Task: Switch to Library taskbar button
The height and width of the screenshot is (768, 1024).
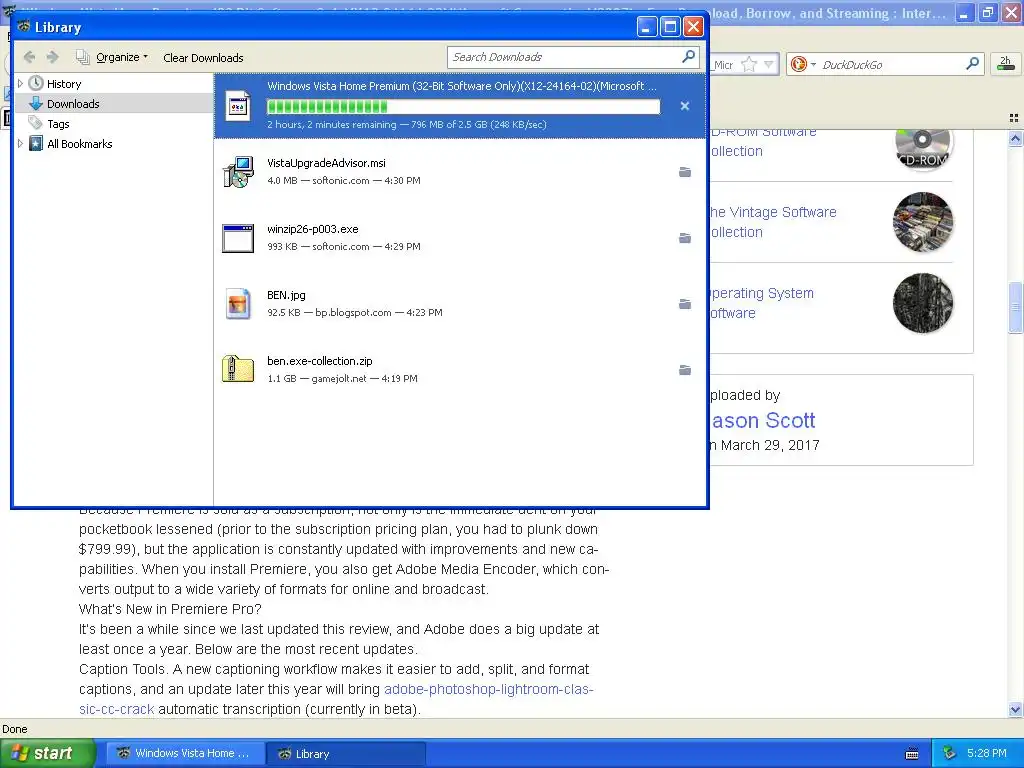Action: (346, 753)
